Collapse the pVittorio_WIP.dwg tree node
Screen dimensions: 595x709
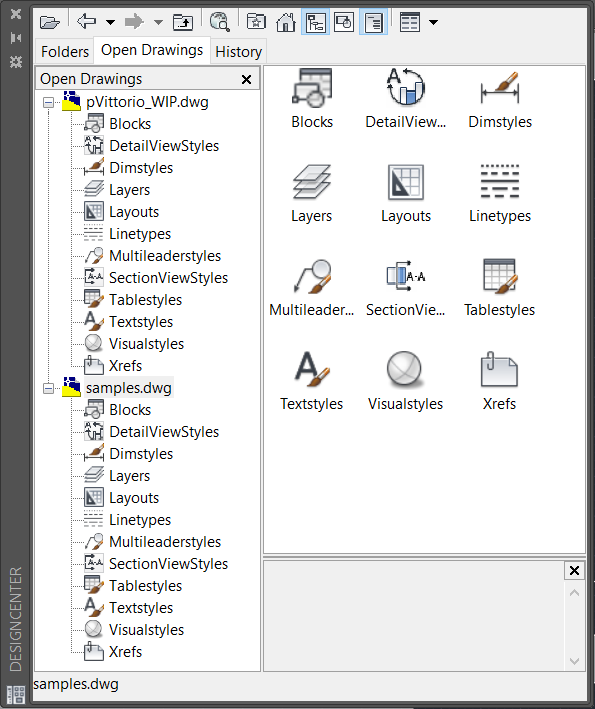pyautogui.click(x=48, y=103)
